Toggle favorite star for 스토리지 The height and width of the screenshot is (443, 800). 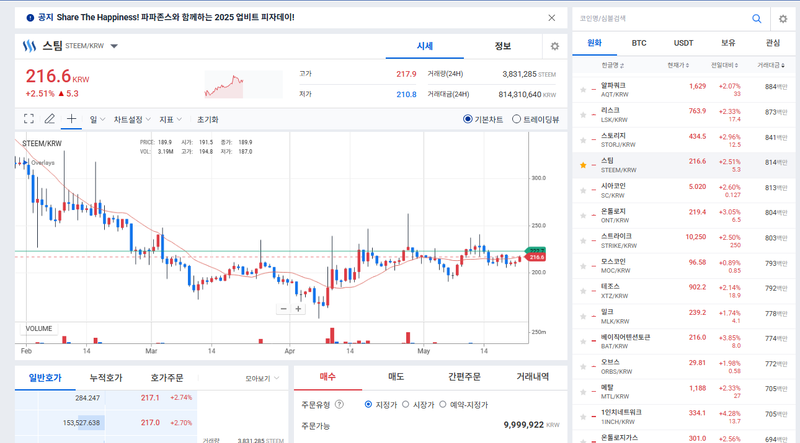tap(583, 140)
